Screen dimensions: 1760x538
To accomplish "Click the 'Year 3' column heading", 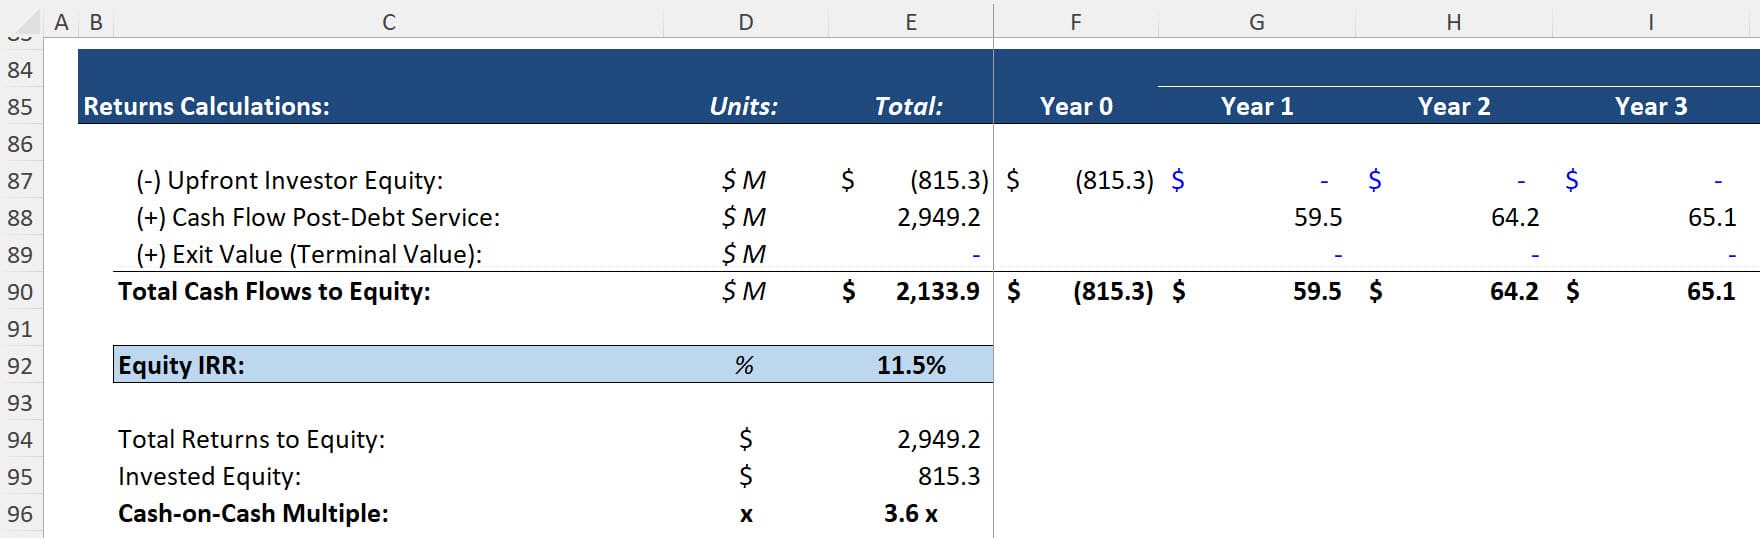I will tap(1651, 106).
